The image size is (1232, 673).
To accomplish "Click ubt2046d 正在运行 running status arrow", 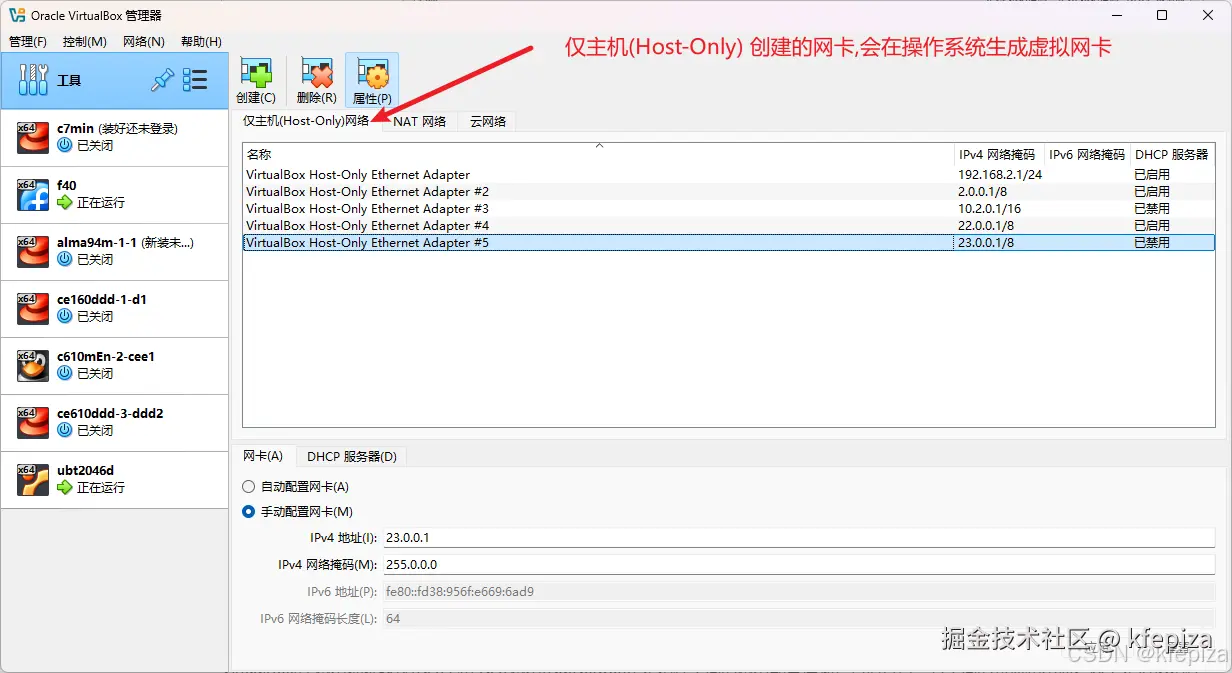I will tap(65, 487).
